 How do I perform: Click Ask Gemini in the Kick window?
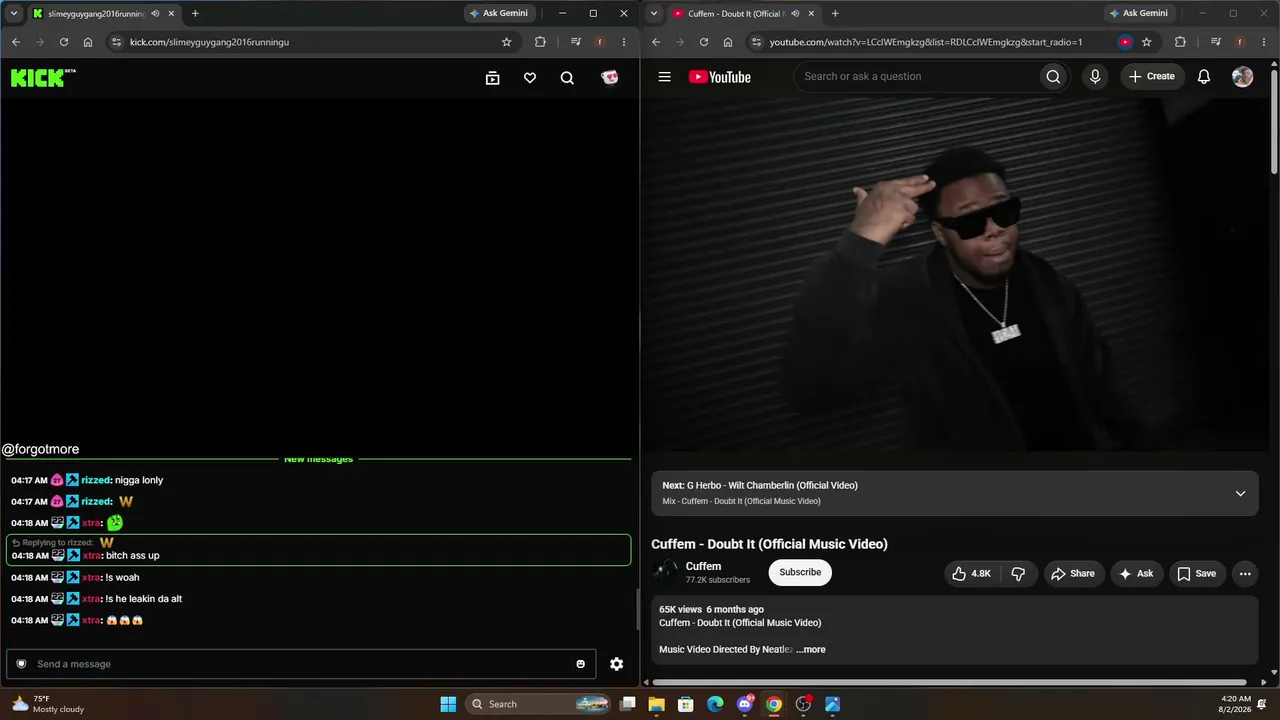[x=499, y=13]
